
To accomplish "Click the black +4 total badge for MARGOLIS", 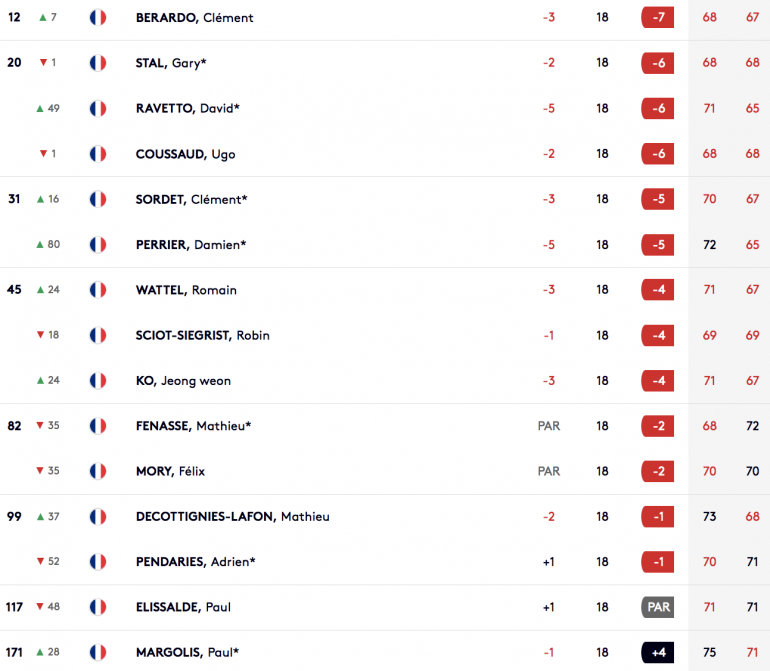I will point(658,652).
